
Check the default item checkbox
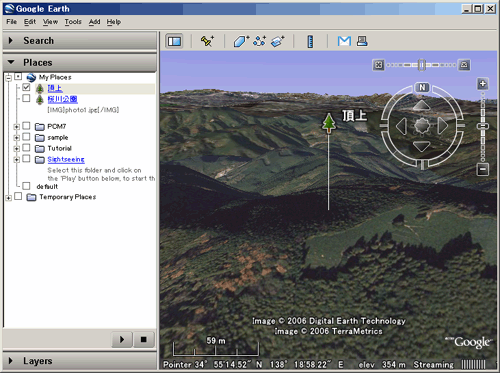click(26, 186)
